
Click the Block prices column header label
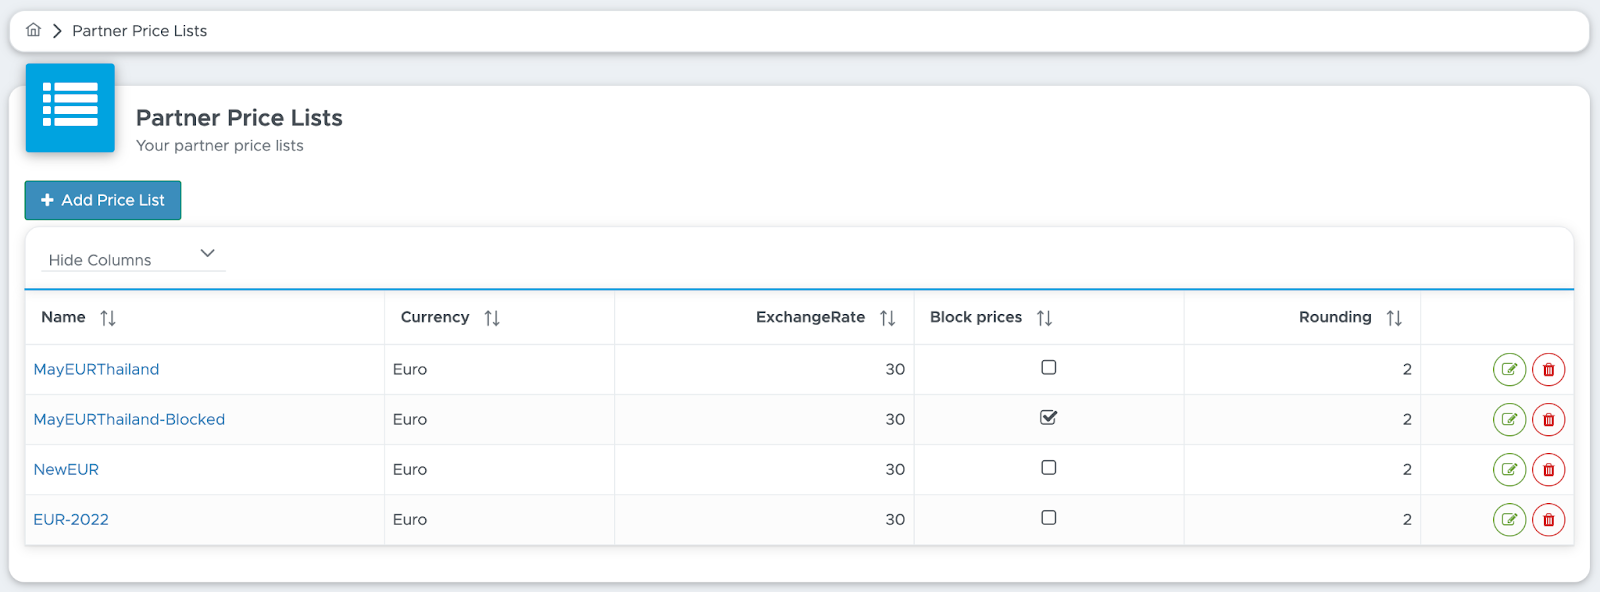point(976,317)
